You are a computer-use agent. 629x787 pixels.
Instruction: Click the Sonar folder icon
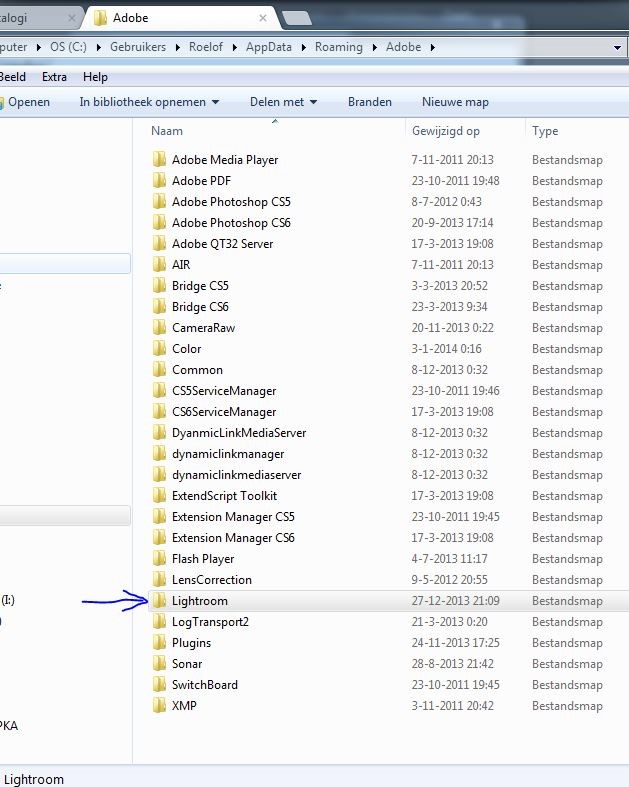(159, 664)
